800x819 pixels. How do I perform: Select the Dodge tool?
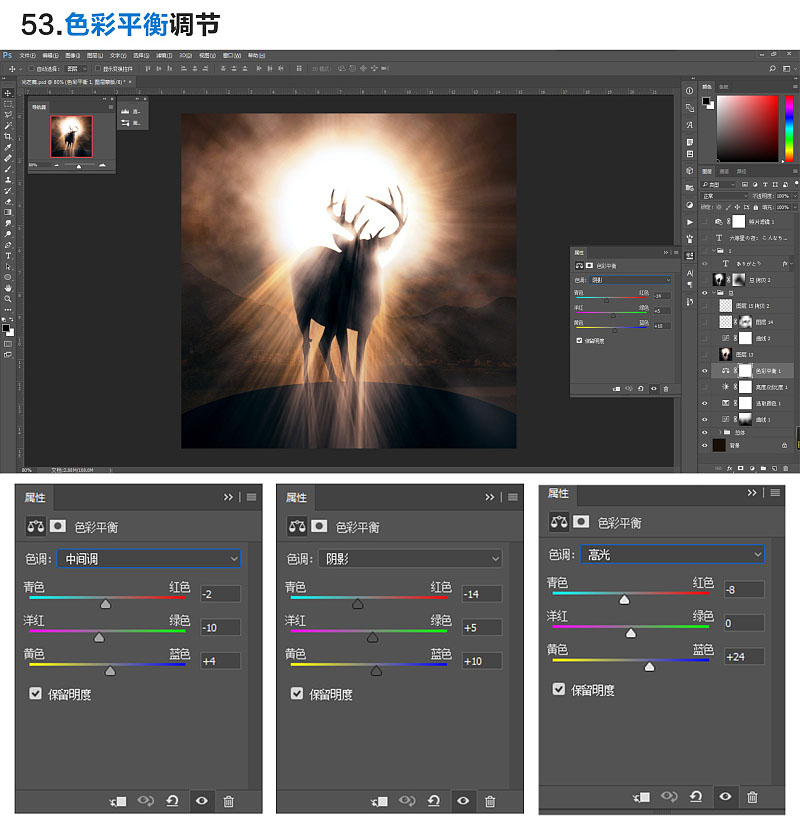pyautogui.click(x=8, y=234)
